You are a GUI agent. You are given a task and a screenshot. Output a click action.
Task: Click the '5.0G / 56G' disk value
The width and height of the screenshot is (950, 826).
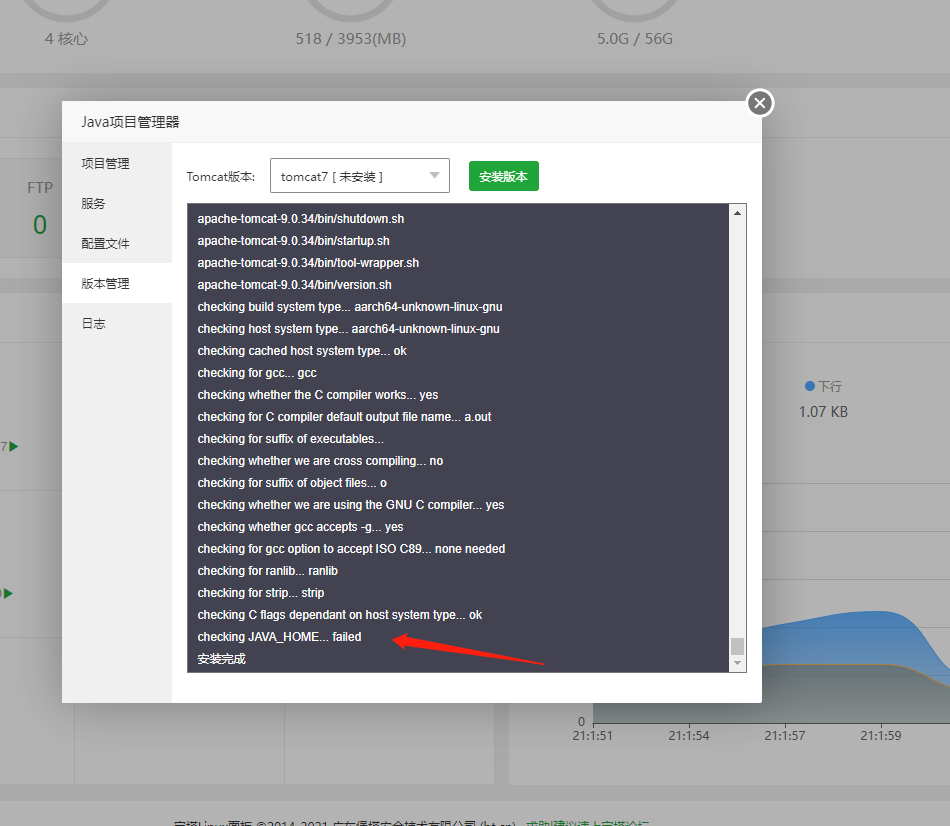point(635,39)
